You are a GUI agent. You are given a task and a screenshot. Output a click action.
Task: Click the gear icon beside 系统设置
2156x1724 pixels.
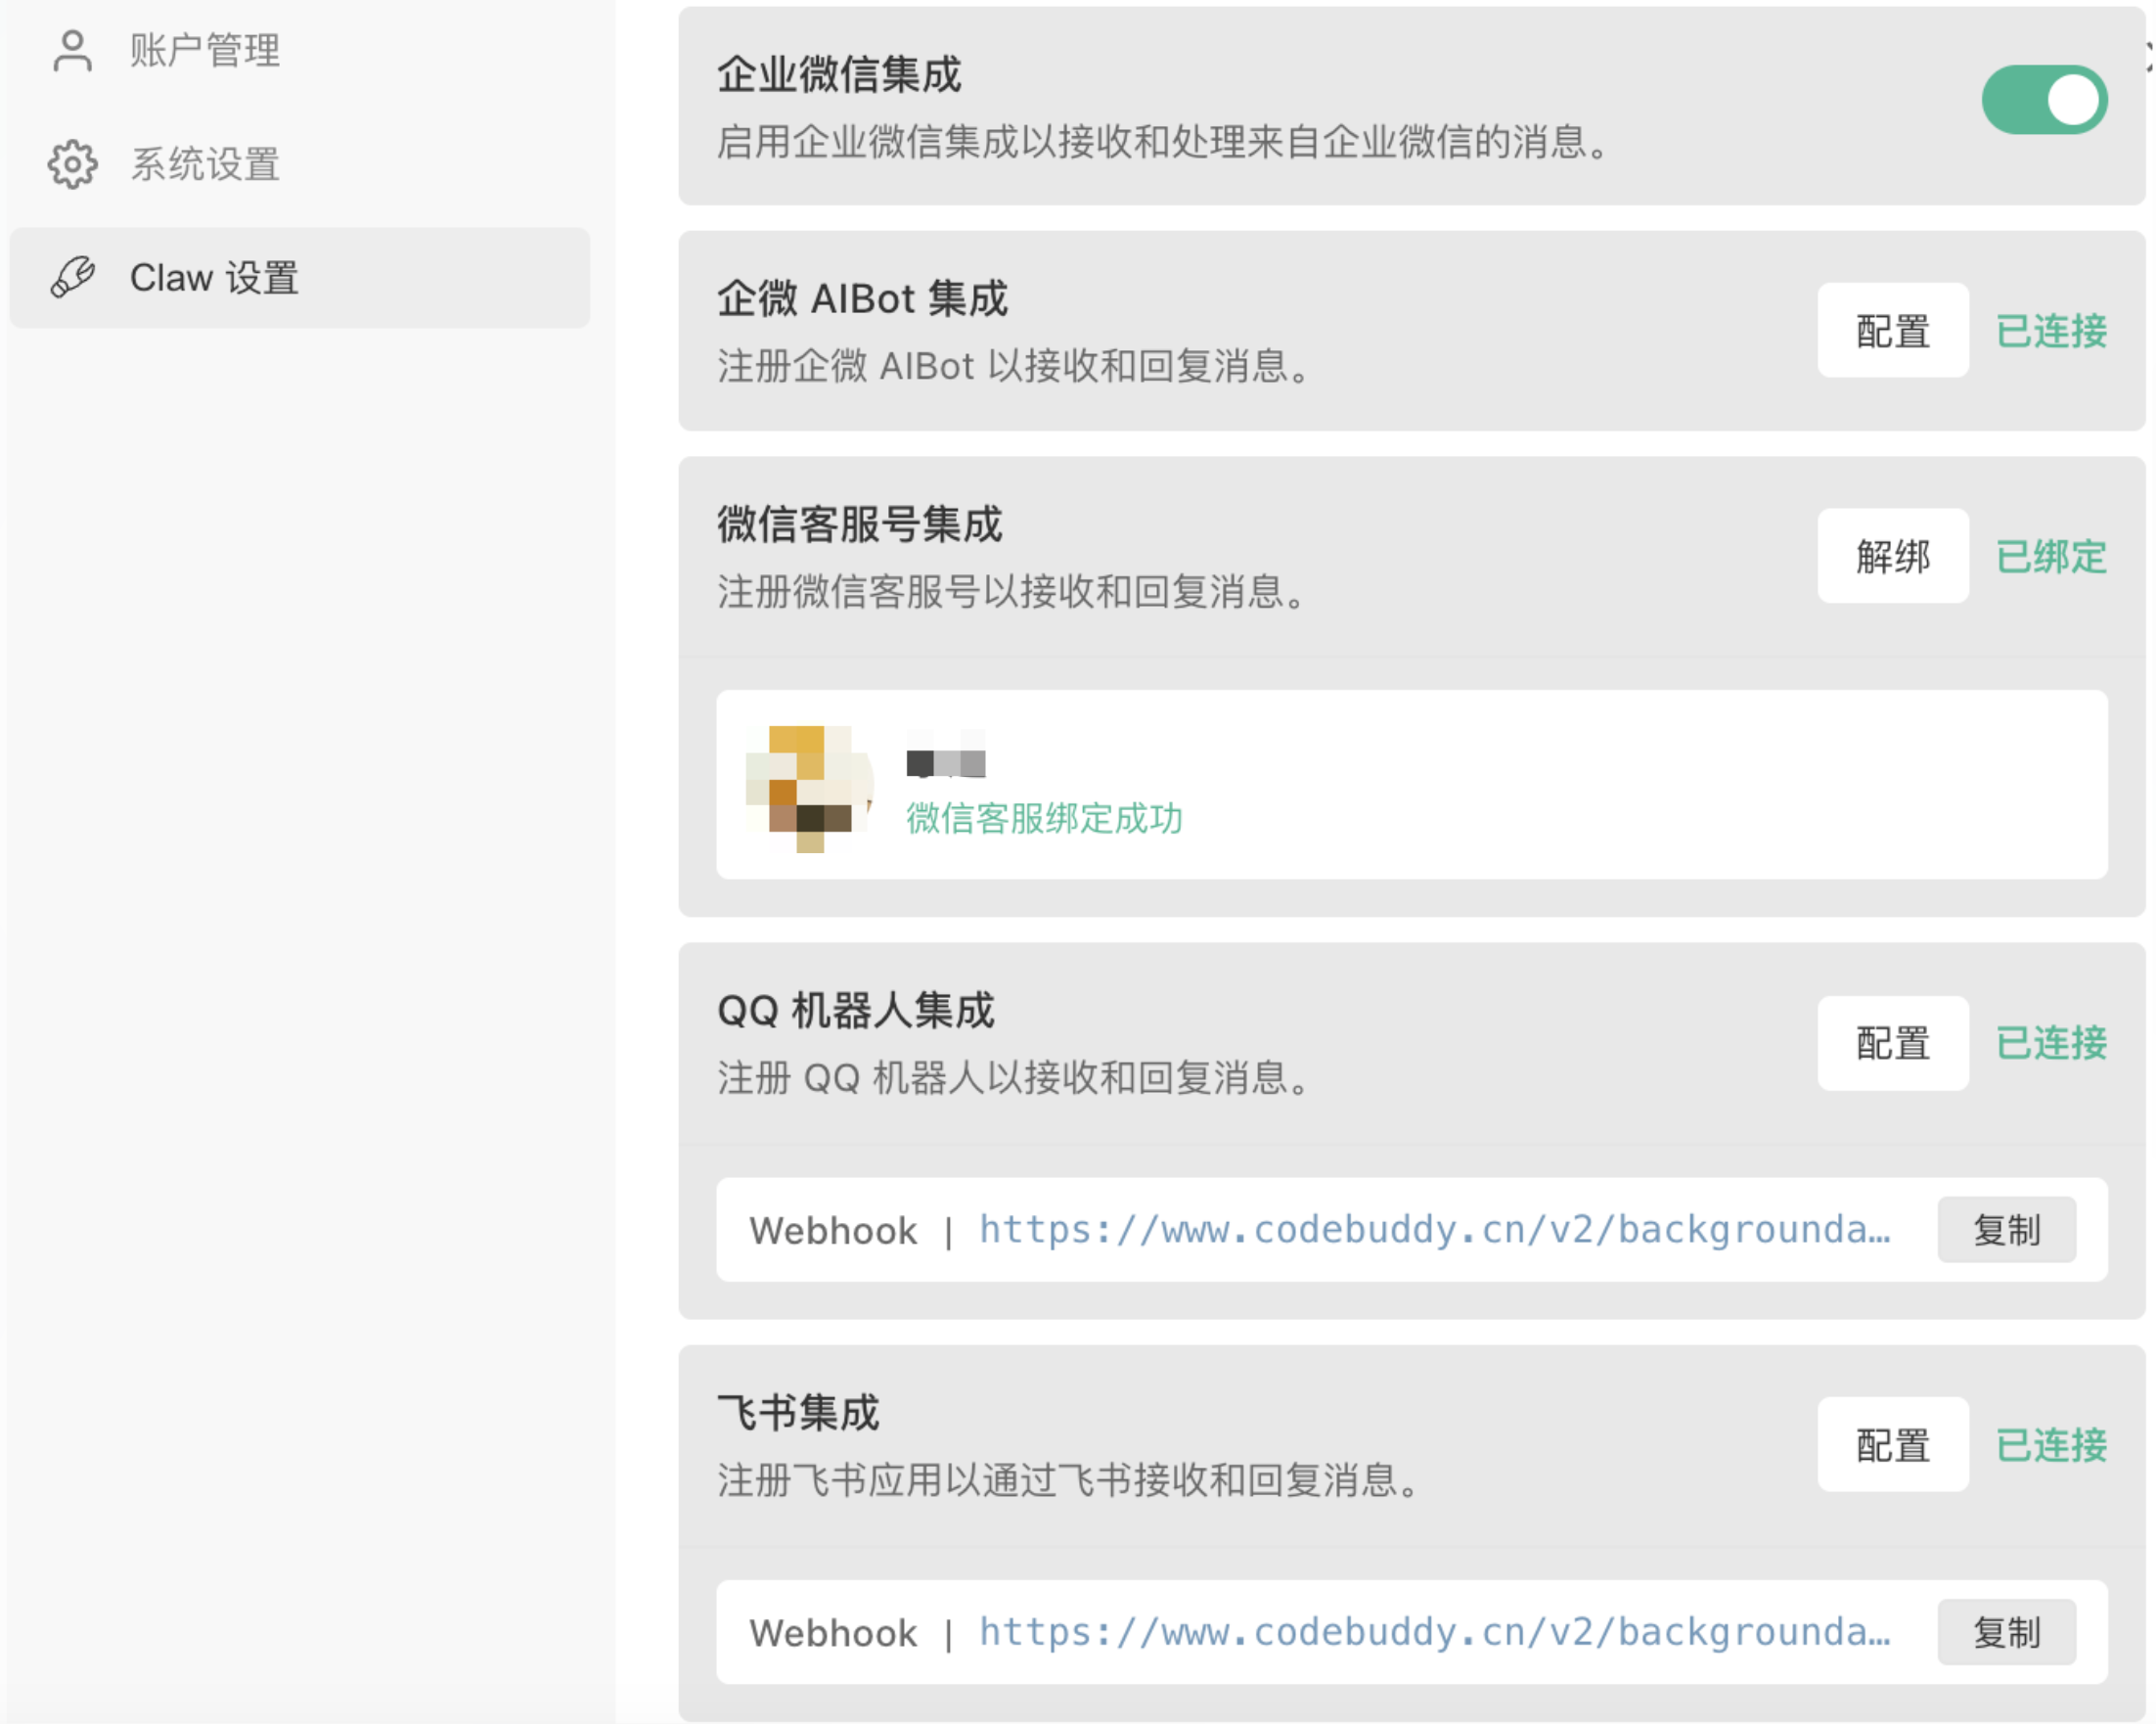(x=71, y=164)
